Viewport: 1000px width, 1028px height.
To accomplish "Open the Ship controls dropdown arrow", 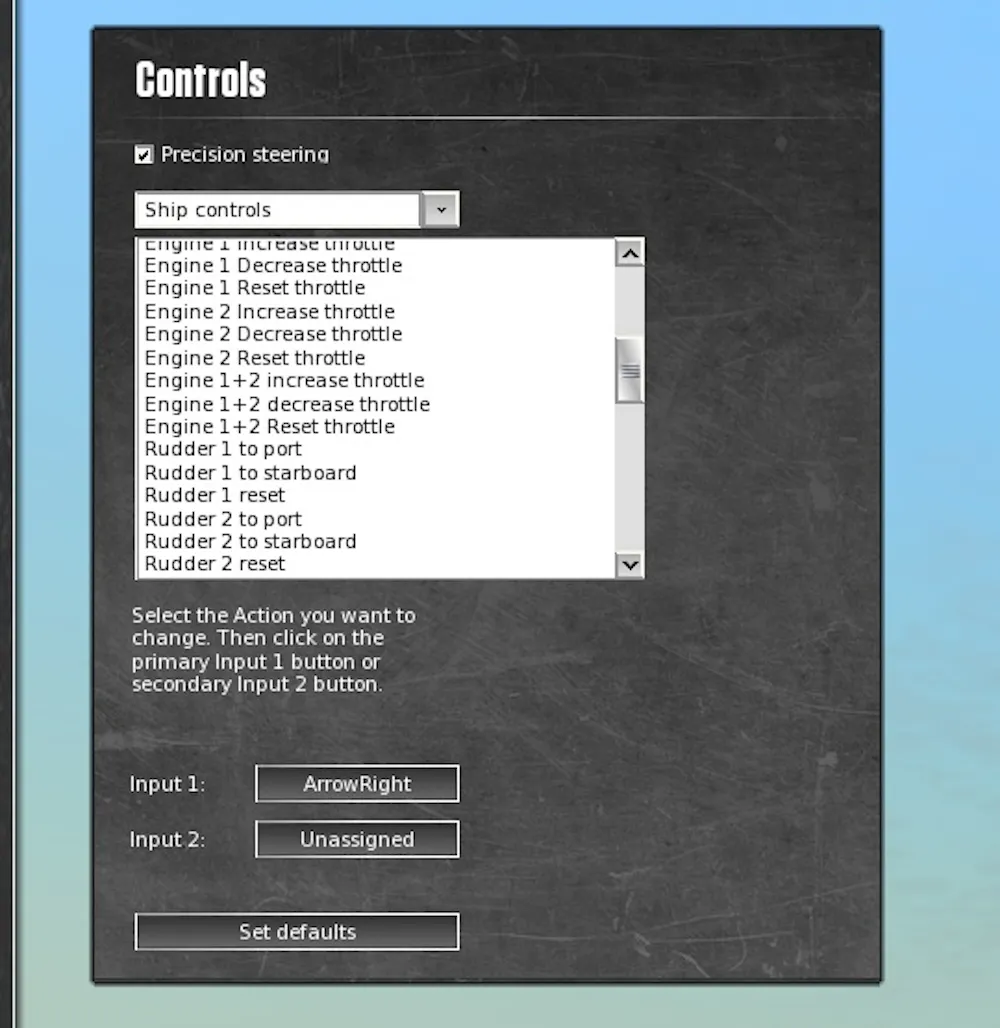I will [440, 210].
